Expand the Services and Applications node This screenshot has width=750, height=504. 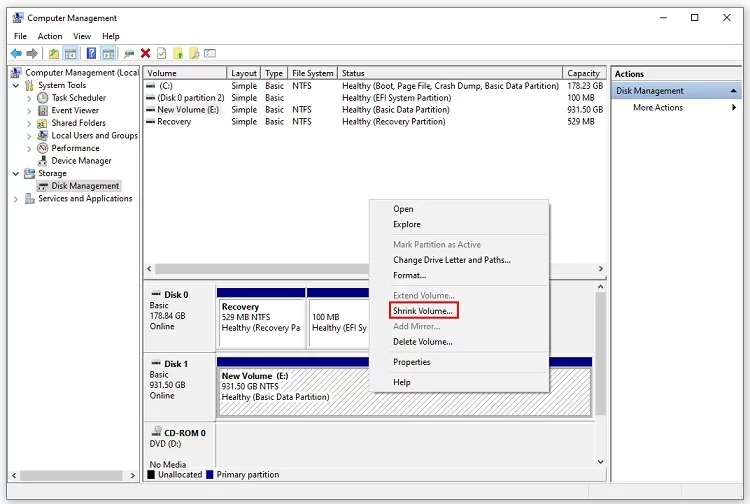coord(16,199)
